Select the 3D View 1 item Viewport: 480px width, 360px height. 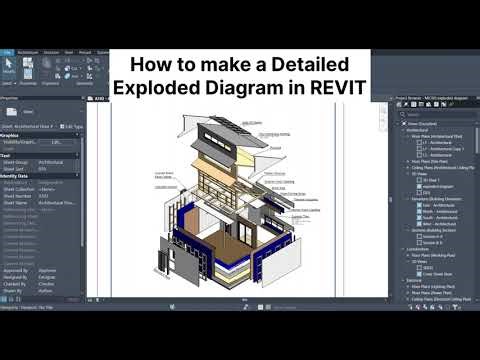pos(431,180)
